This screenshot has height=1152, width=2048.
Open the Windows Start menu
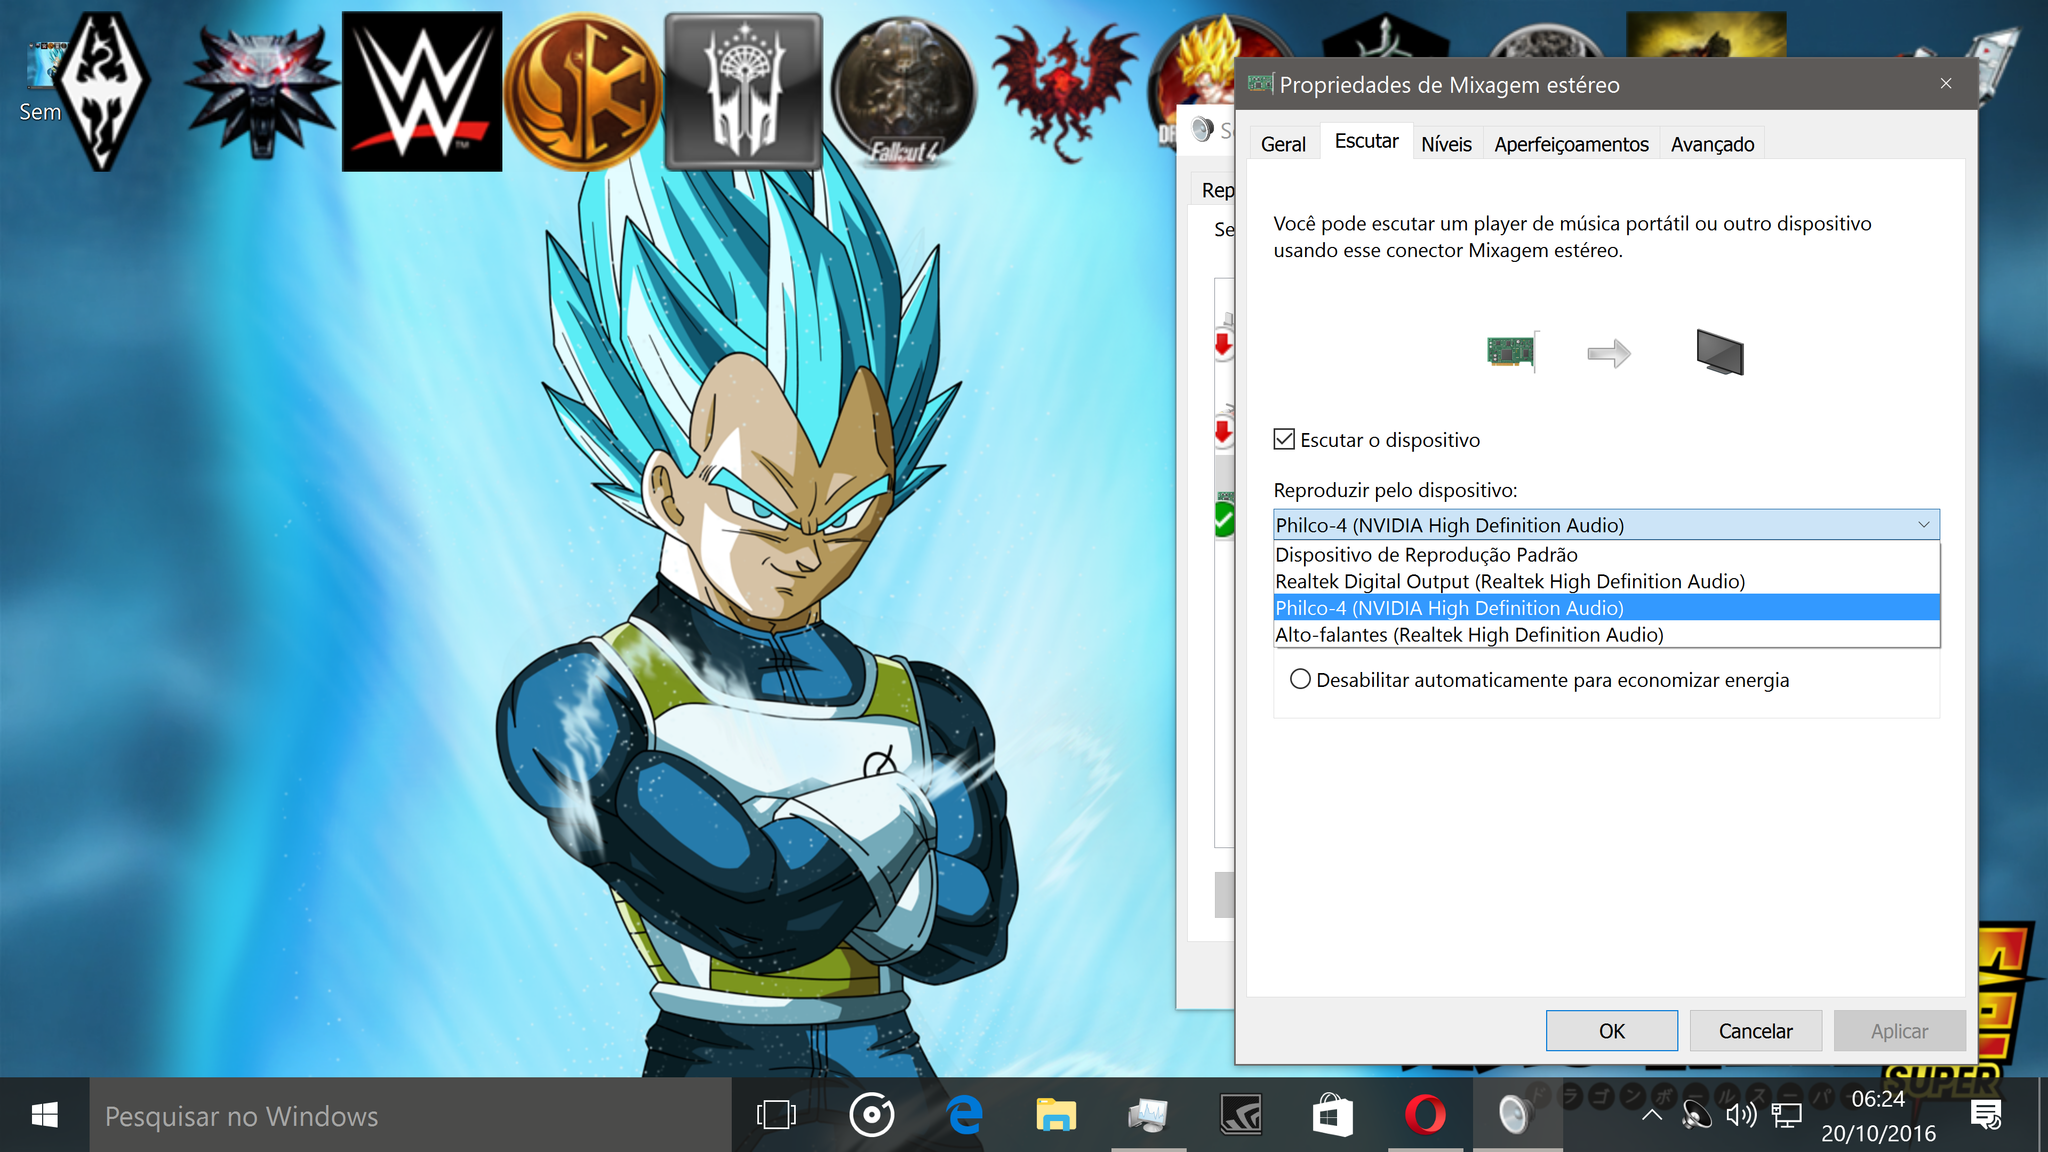click(x=45, y=1114)
